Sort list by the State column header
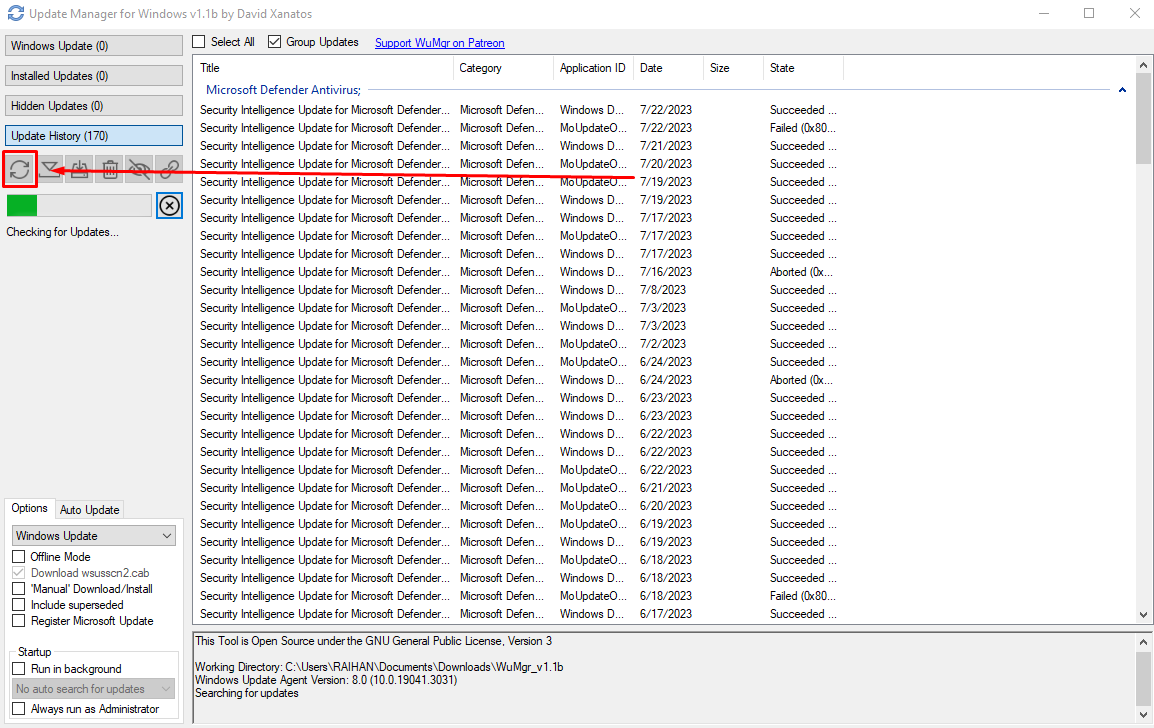Screen dimensions: 1154x728 (x=804, y=68)
